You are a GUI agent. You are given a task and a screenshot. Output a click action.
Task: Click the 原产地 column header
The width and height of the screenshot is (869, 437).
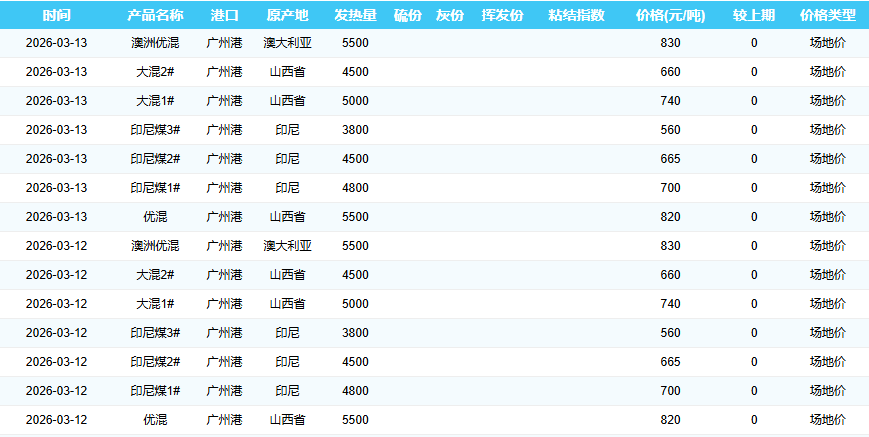[288, 15]
